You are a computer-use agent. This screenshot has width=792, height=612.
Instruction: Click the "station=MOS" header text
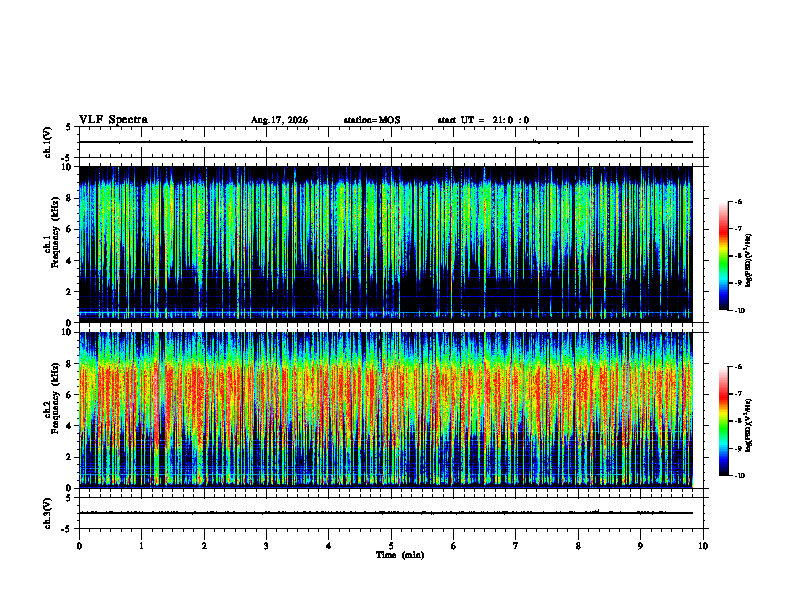pos(372,120)
